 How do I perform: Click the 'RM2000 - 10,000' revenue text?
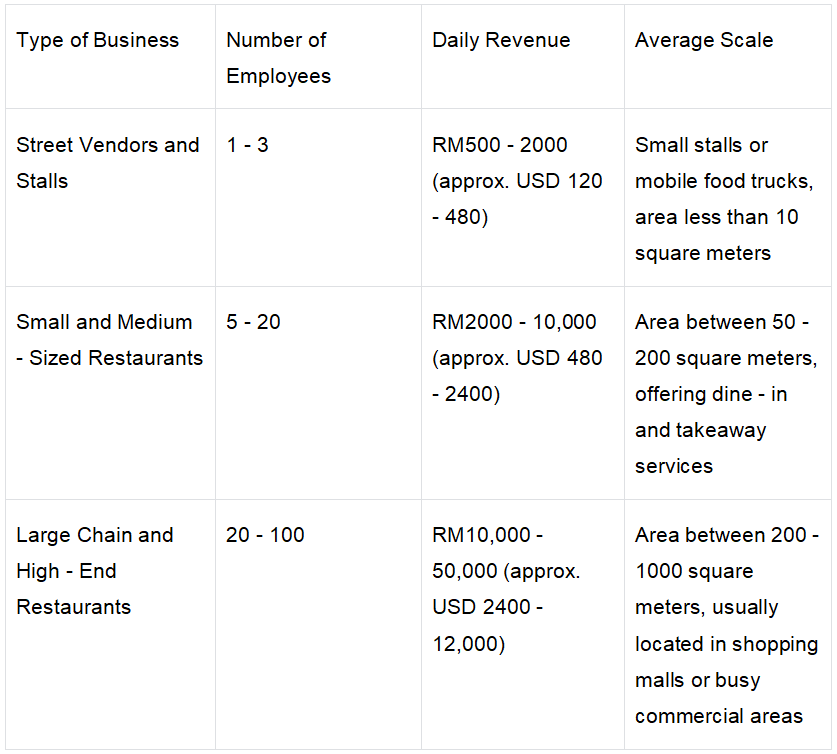coord(514,322)
